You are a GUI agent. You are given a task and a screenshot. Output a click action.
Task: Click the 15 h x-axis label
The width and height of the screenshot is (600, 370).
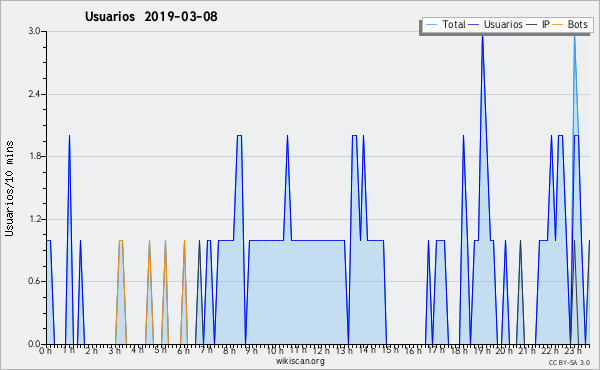[390, 350]
